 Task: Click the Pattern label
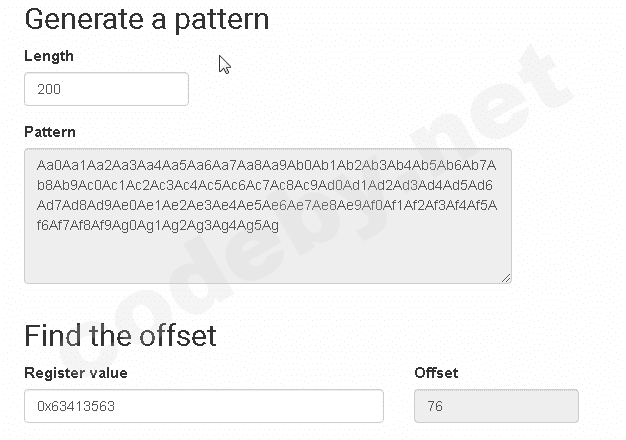tap(50, 132)
